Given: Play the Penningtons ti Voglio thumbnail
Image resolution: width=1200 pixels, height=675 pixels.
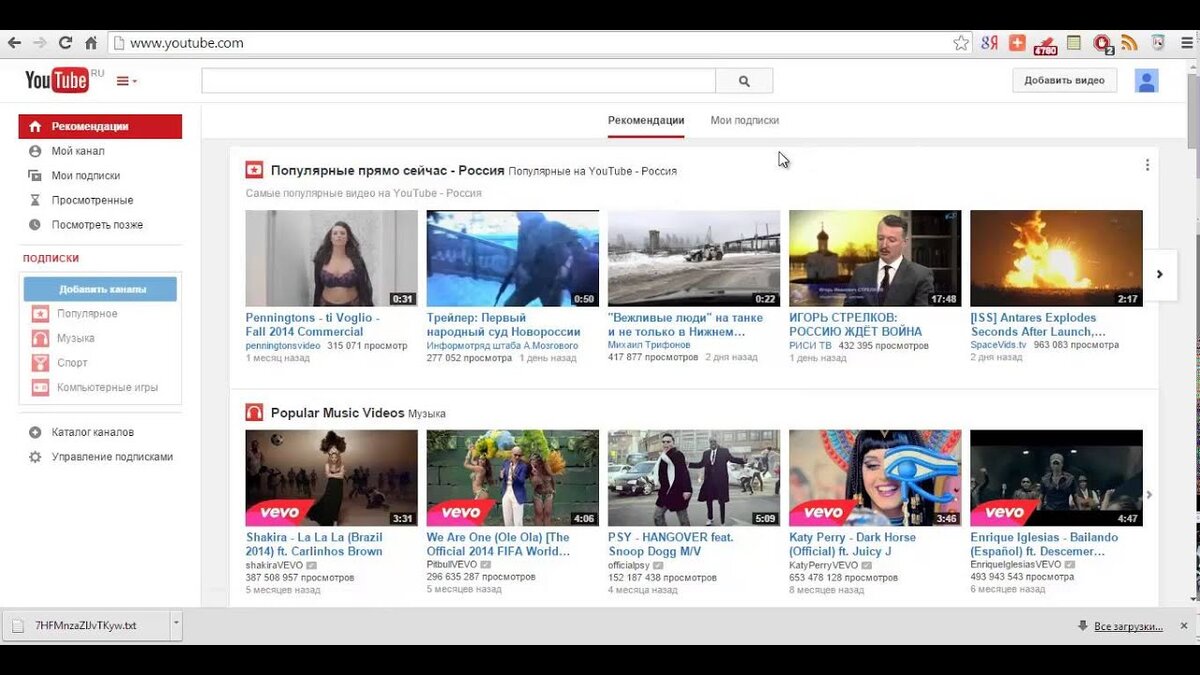Looking at the screenshot, I should [x=331, y=258].
